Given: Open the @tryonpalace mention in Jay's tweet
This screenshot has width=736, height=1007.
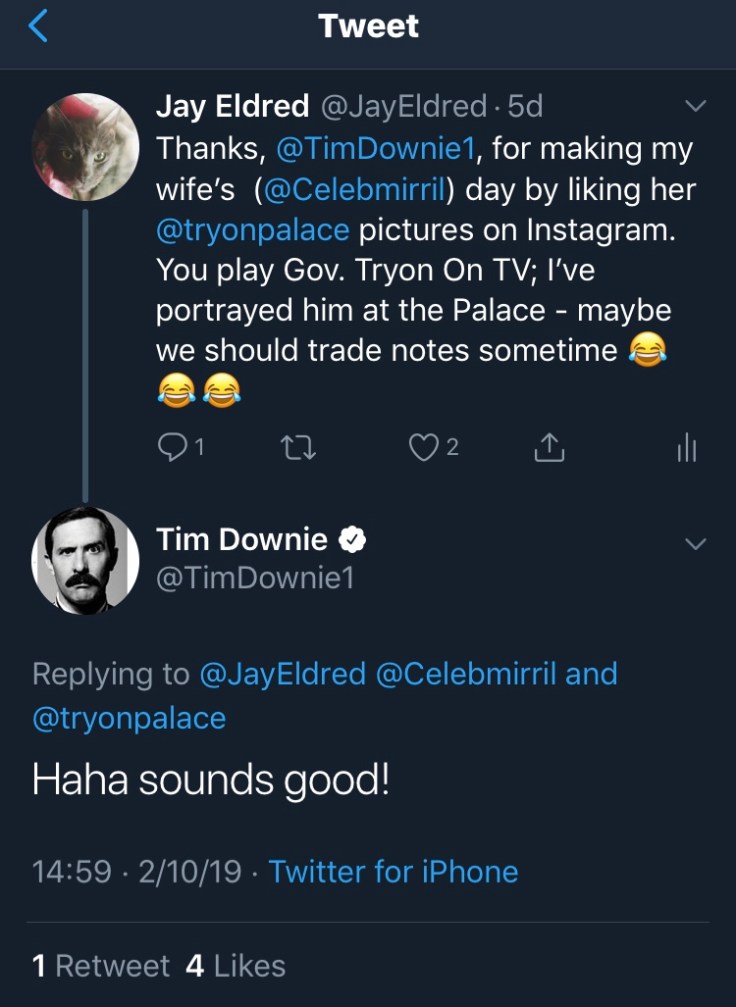Looking at the screenshot, I should point(253,231).
